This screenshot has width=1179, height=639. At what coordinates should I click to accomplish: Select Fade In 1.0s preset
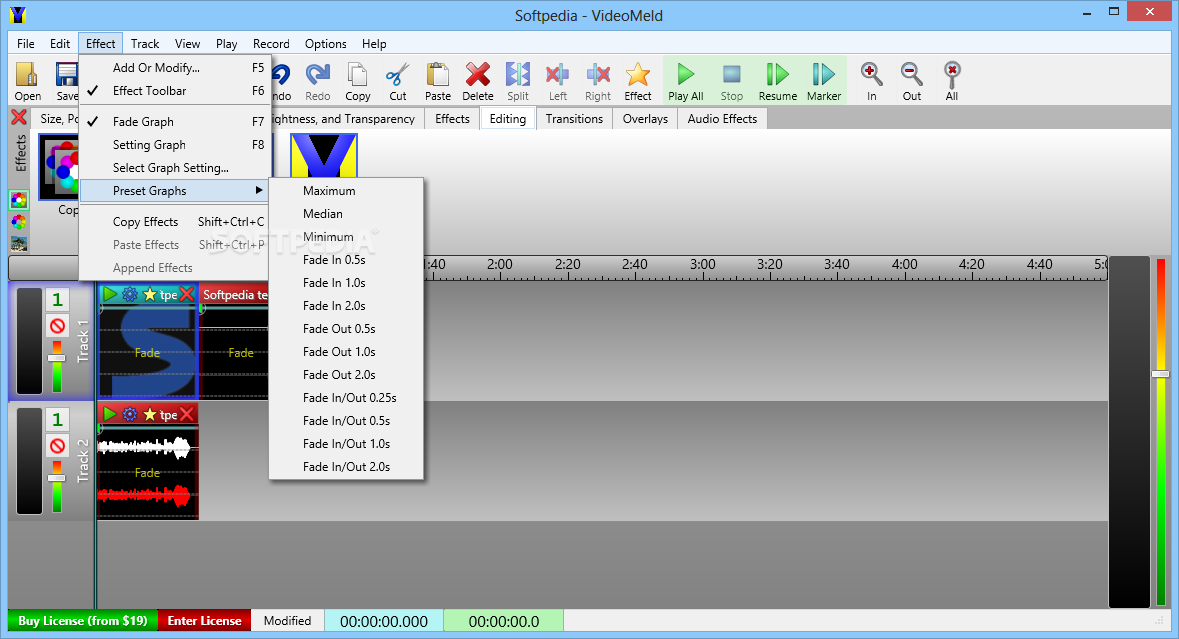click(347, 283)
